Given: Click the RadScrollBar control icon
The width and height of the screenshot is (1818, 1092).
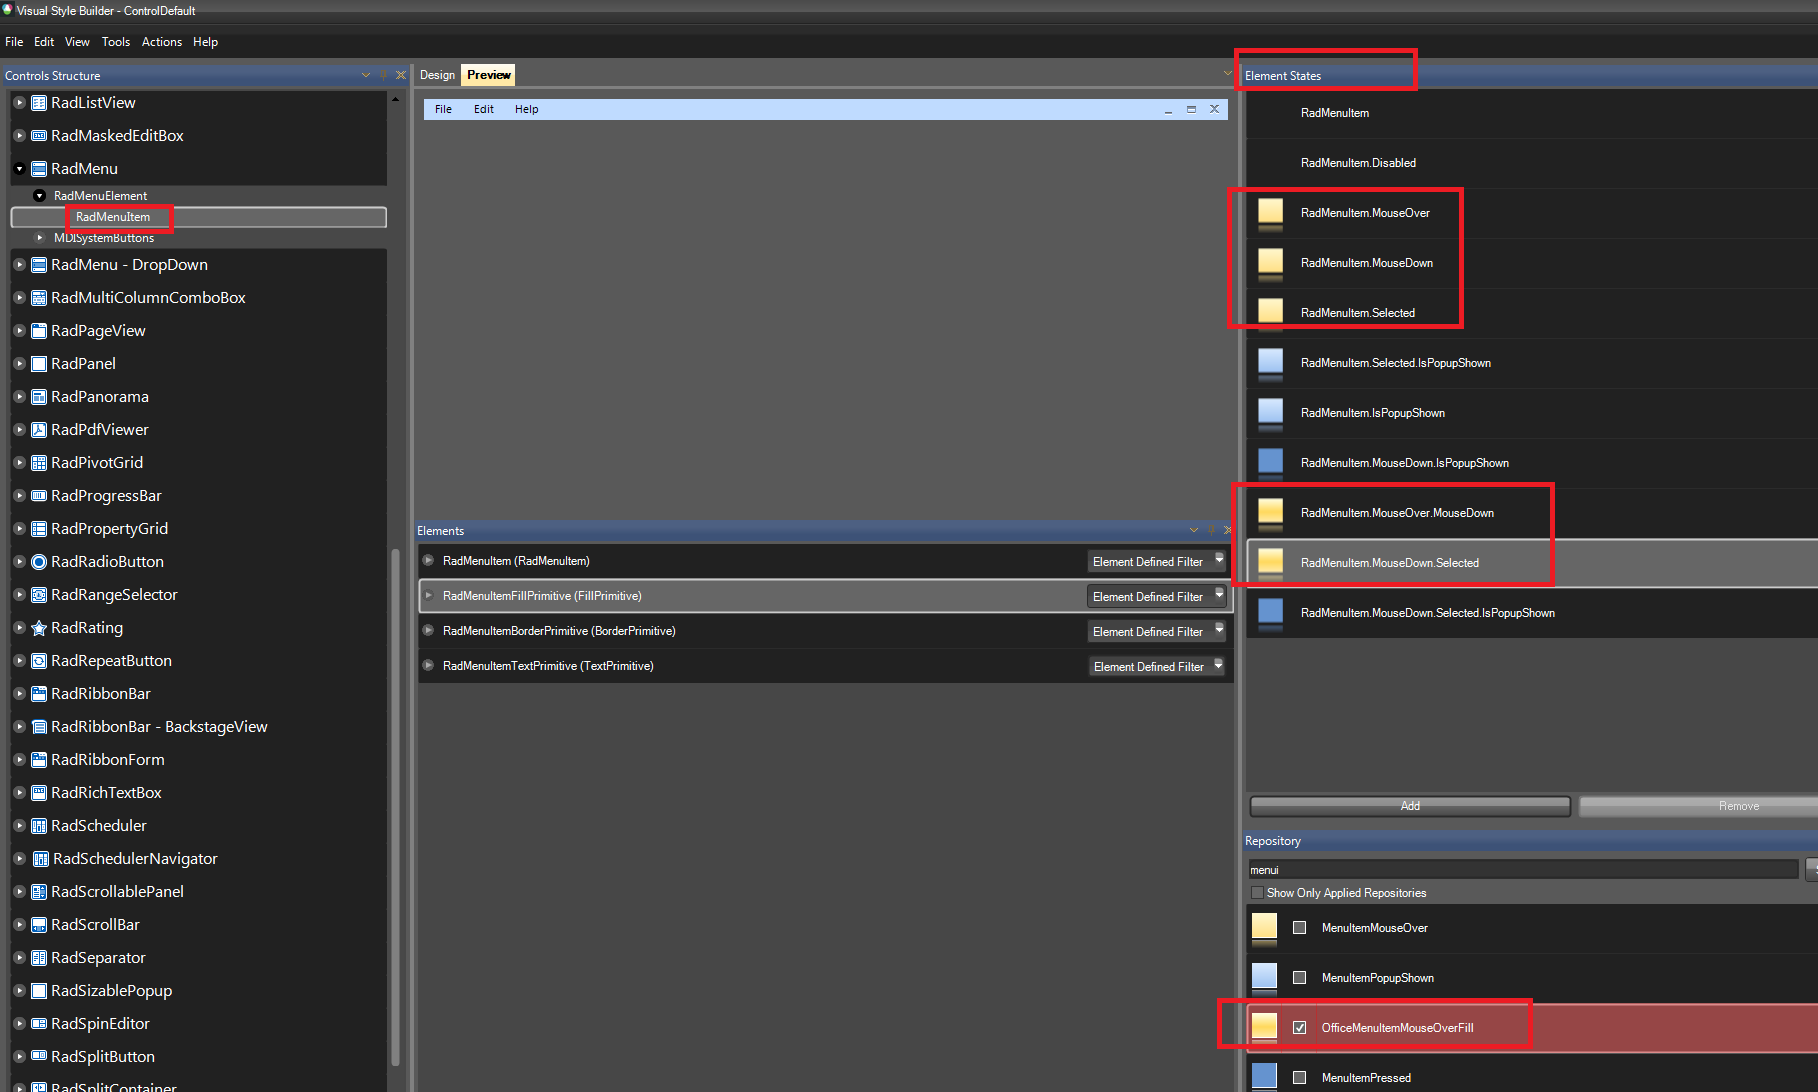Looking at the screenshot, I should tap(39, 925).
